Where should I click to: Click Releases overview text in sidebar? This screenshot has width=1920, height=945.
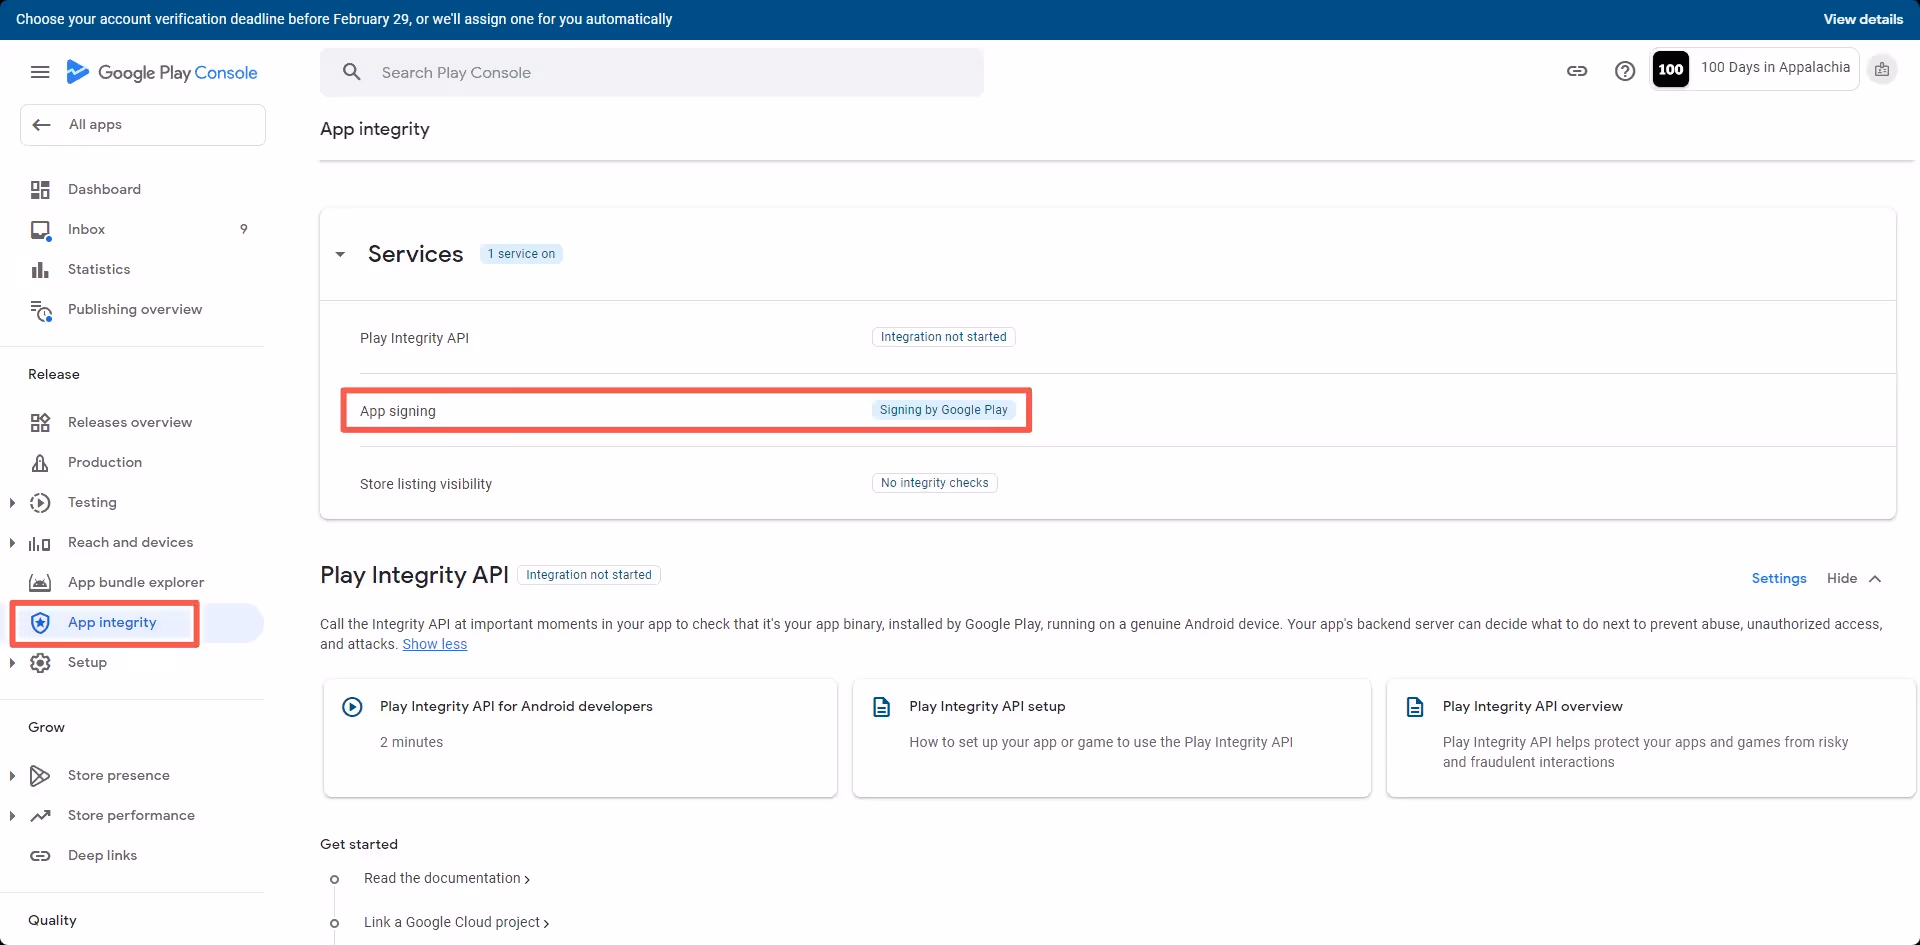pyautogui.click(x=130, y=422)
